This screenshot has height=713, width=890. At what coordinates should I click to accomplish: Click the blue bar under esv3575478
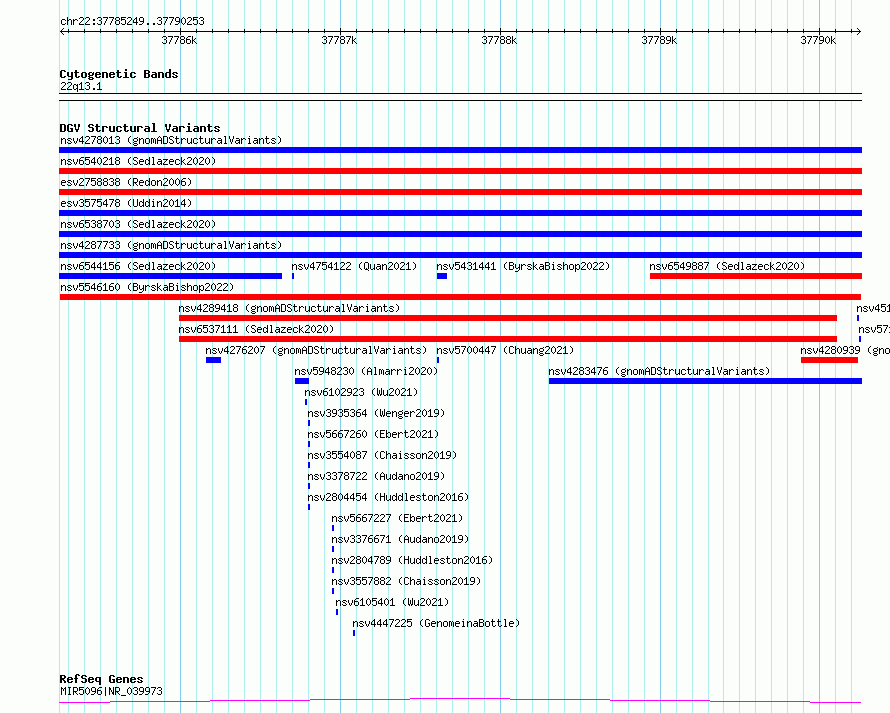[x=460, y=213]
